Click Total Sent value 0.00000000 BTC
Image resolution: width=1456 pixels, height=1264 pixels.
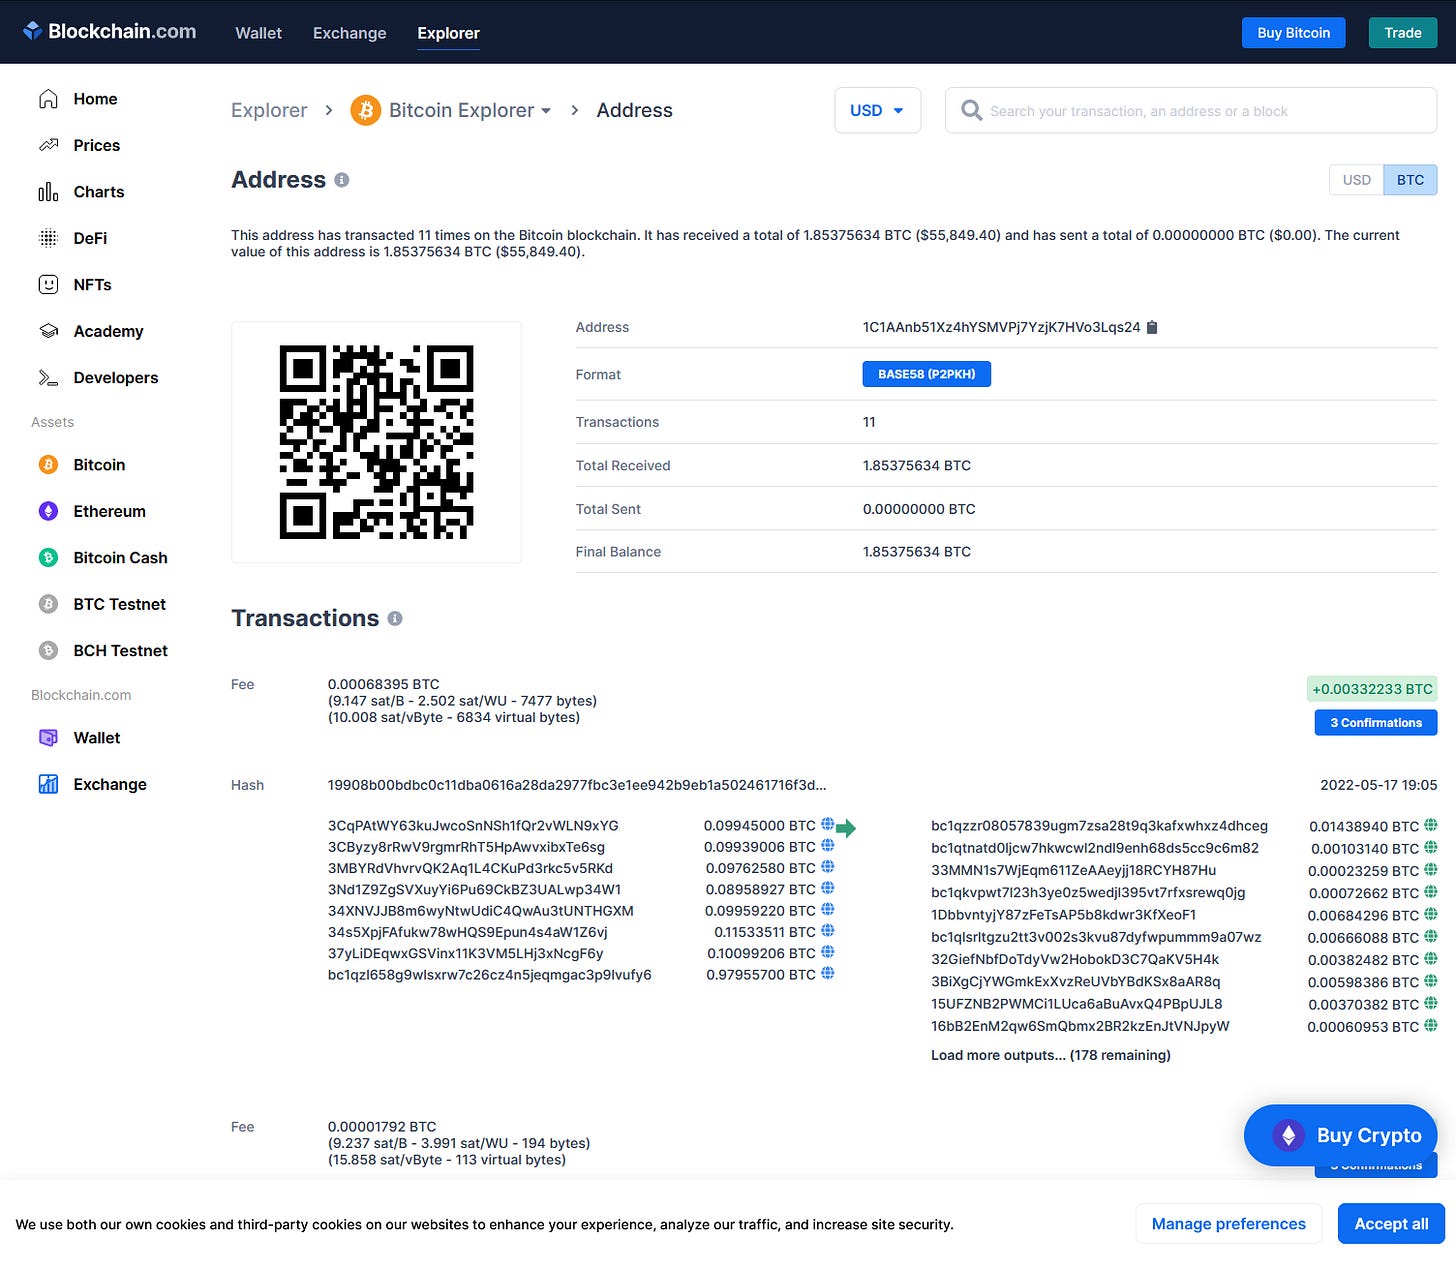pos(919,509)
